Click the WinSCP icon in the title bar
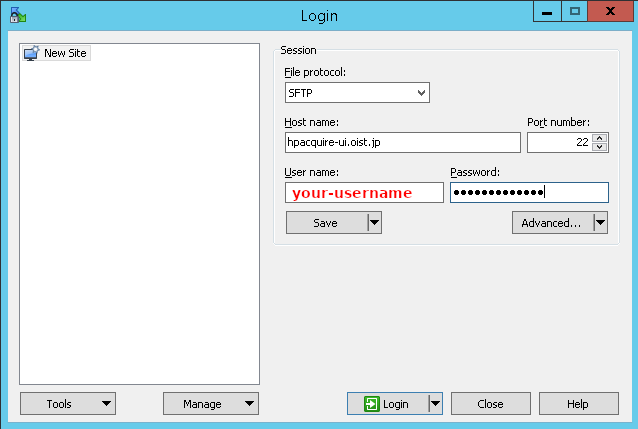This screenshot has height=429, width=638. pyautogui.click(x=16, y=15)
